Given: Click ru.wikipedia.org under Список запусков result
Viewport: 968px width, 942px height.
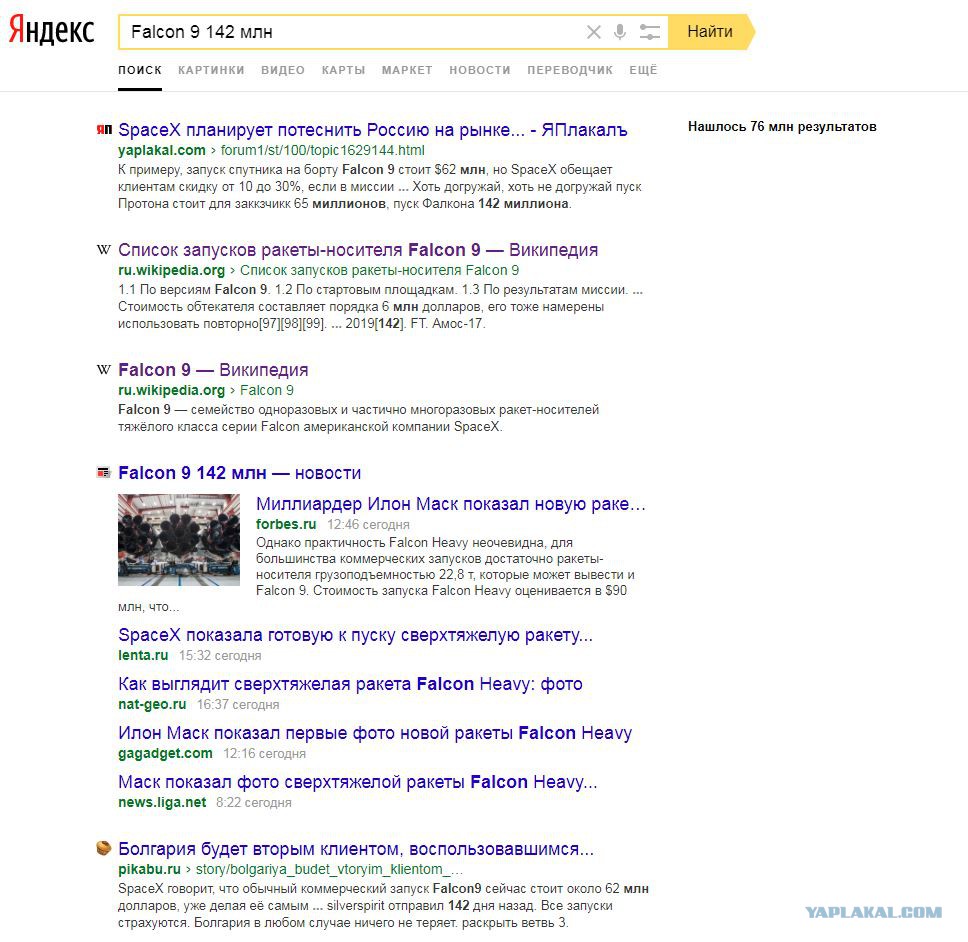Looking at the screenshot, I should (x=172, y=270).
